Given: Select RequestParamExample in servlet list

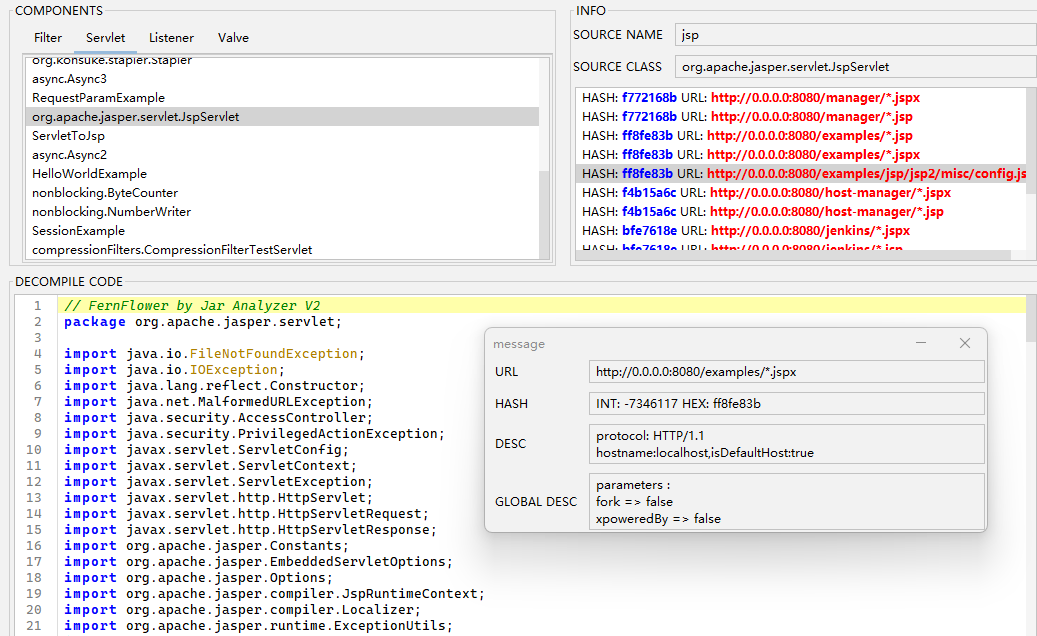Looking at the screenshot, I should (98, 98).
